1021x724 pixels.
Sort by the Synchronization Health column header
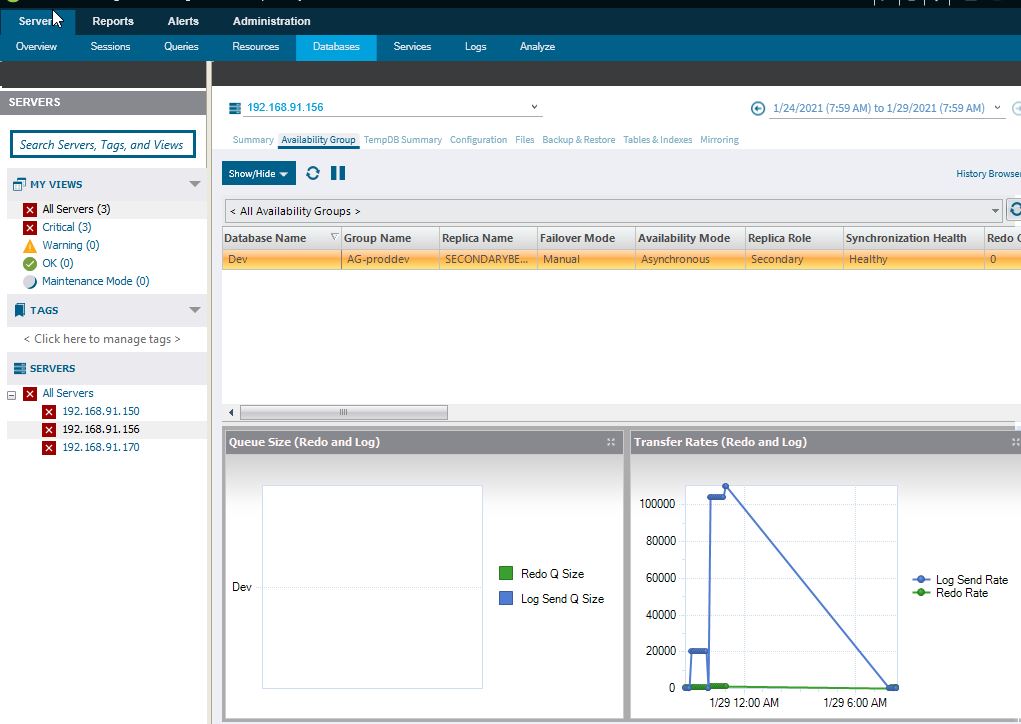click(x=913, y=238)
